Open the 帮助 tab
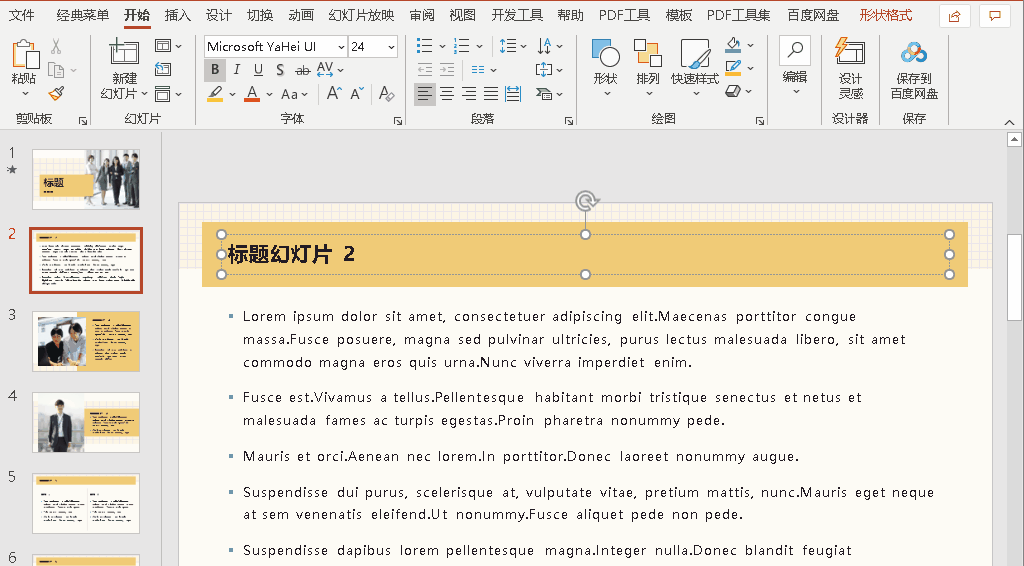This screenshot has height=566, width=1024. (570, 15)
